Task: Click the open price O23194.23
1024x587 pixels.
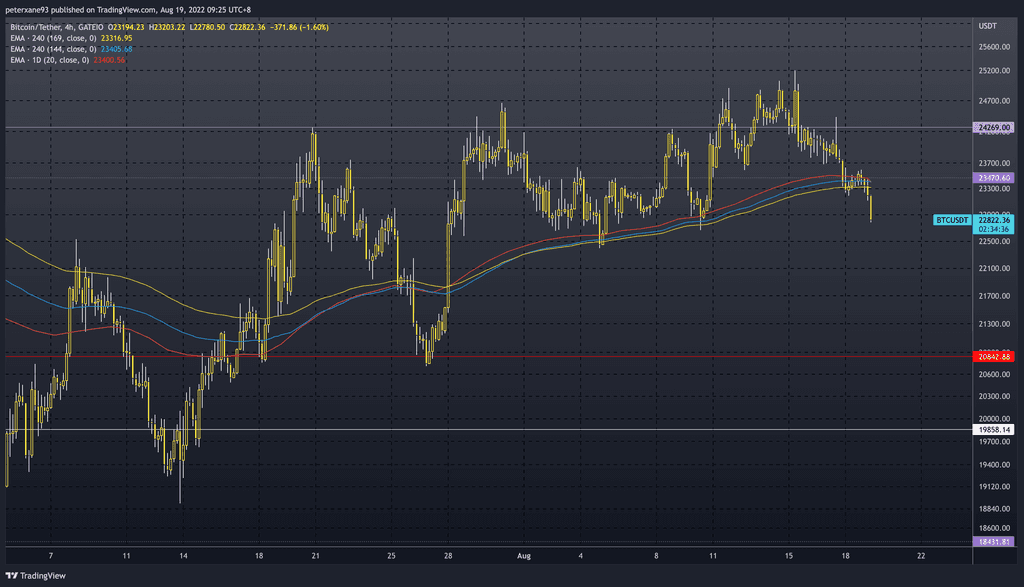Action: pyautogui.click(x=126, y=27)
